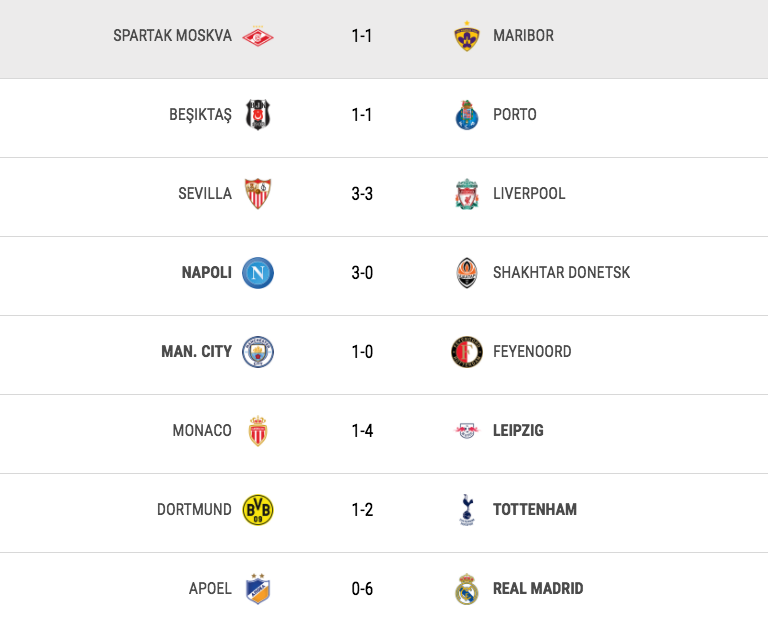
Task: Click the Dortmund 1-2 Tottenham score
Action: pyautogui.click(x=362, y=510)
